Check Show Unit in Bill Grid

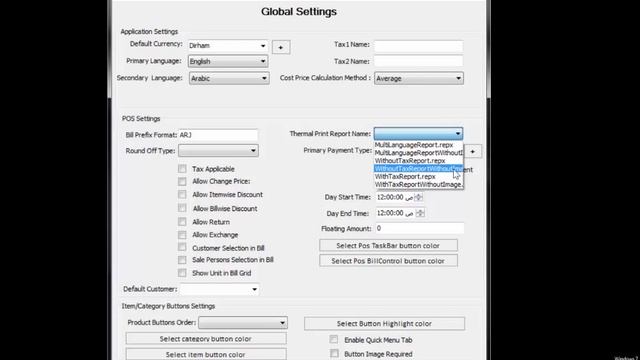(x=182, y=273)
